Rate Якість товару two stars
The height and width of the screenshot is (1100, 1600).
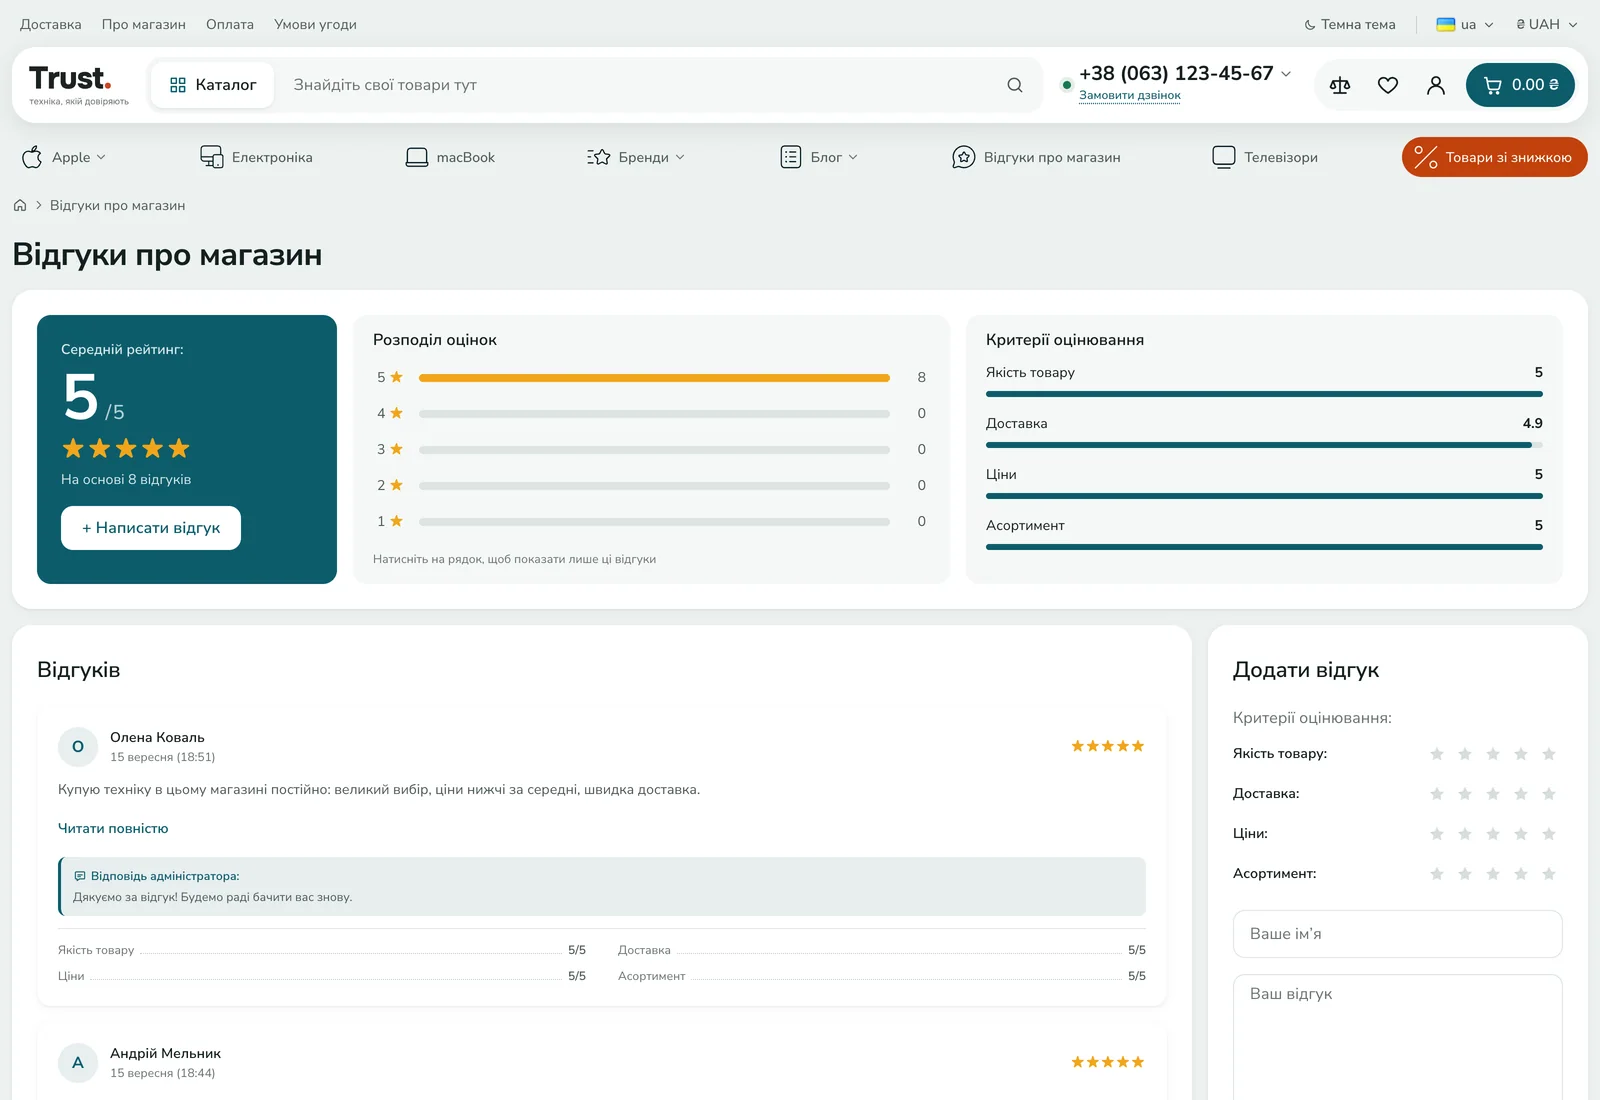[x=1465, y=754]
